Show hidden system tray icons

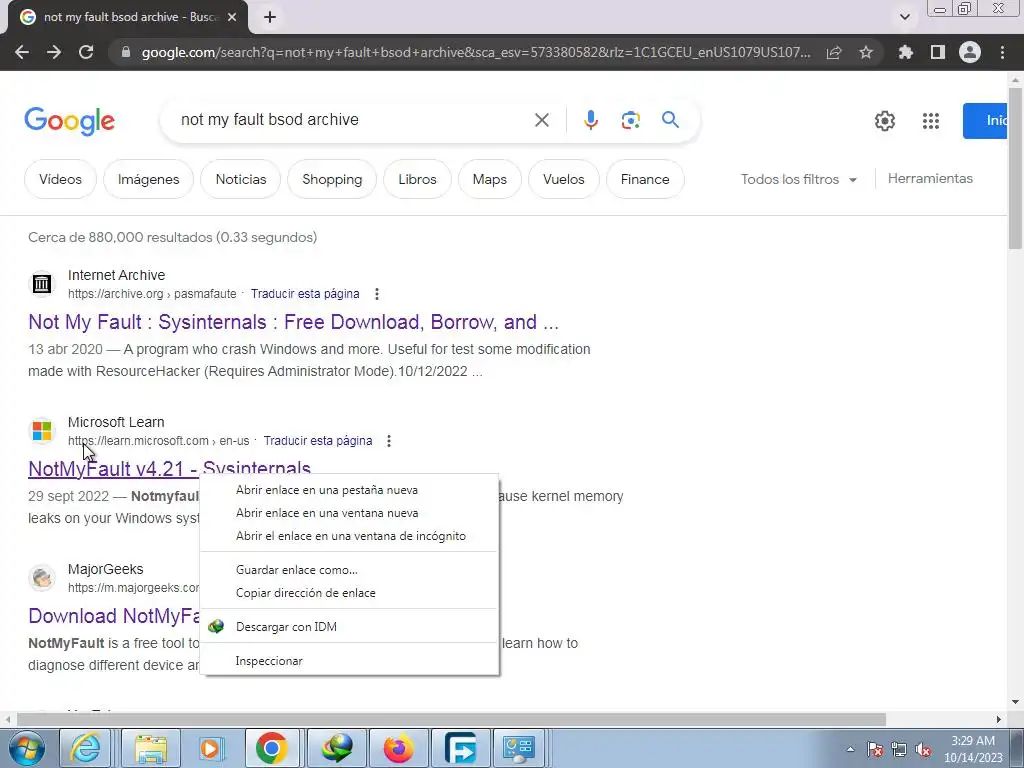tap(850, 749)
